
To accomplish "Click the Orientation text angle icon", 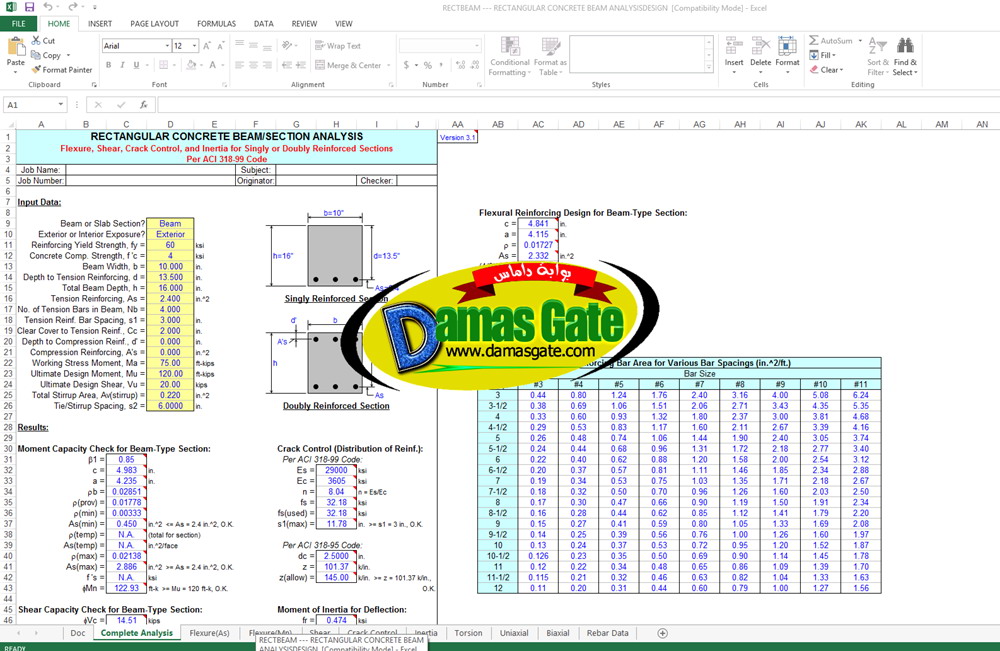I will coord(288,46).
